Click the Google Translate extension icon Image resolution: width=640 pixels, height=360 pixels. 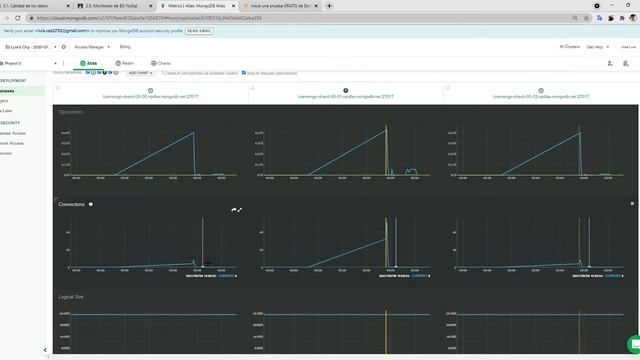click(x=599, y=18)
